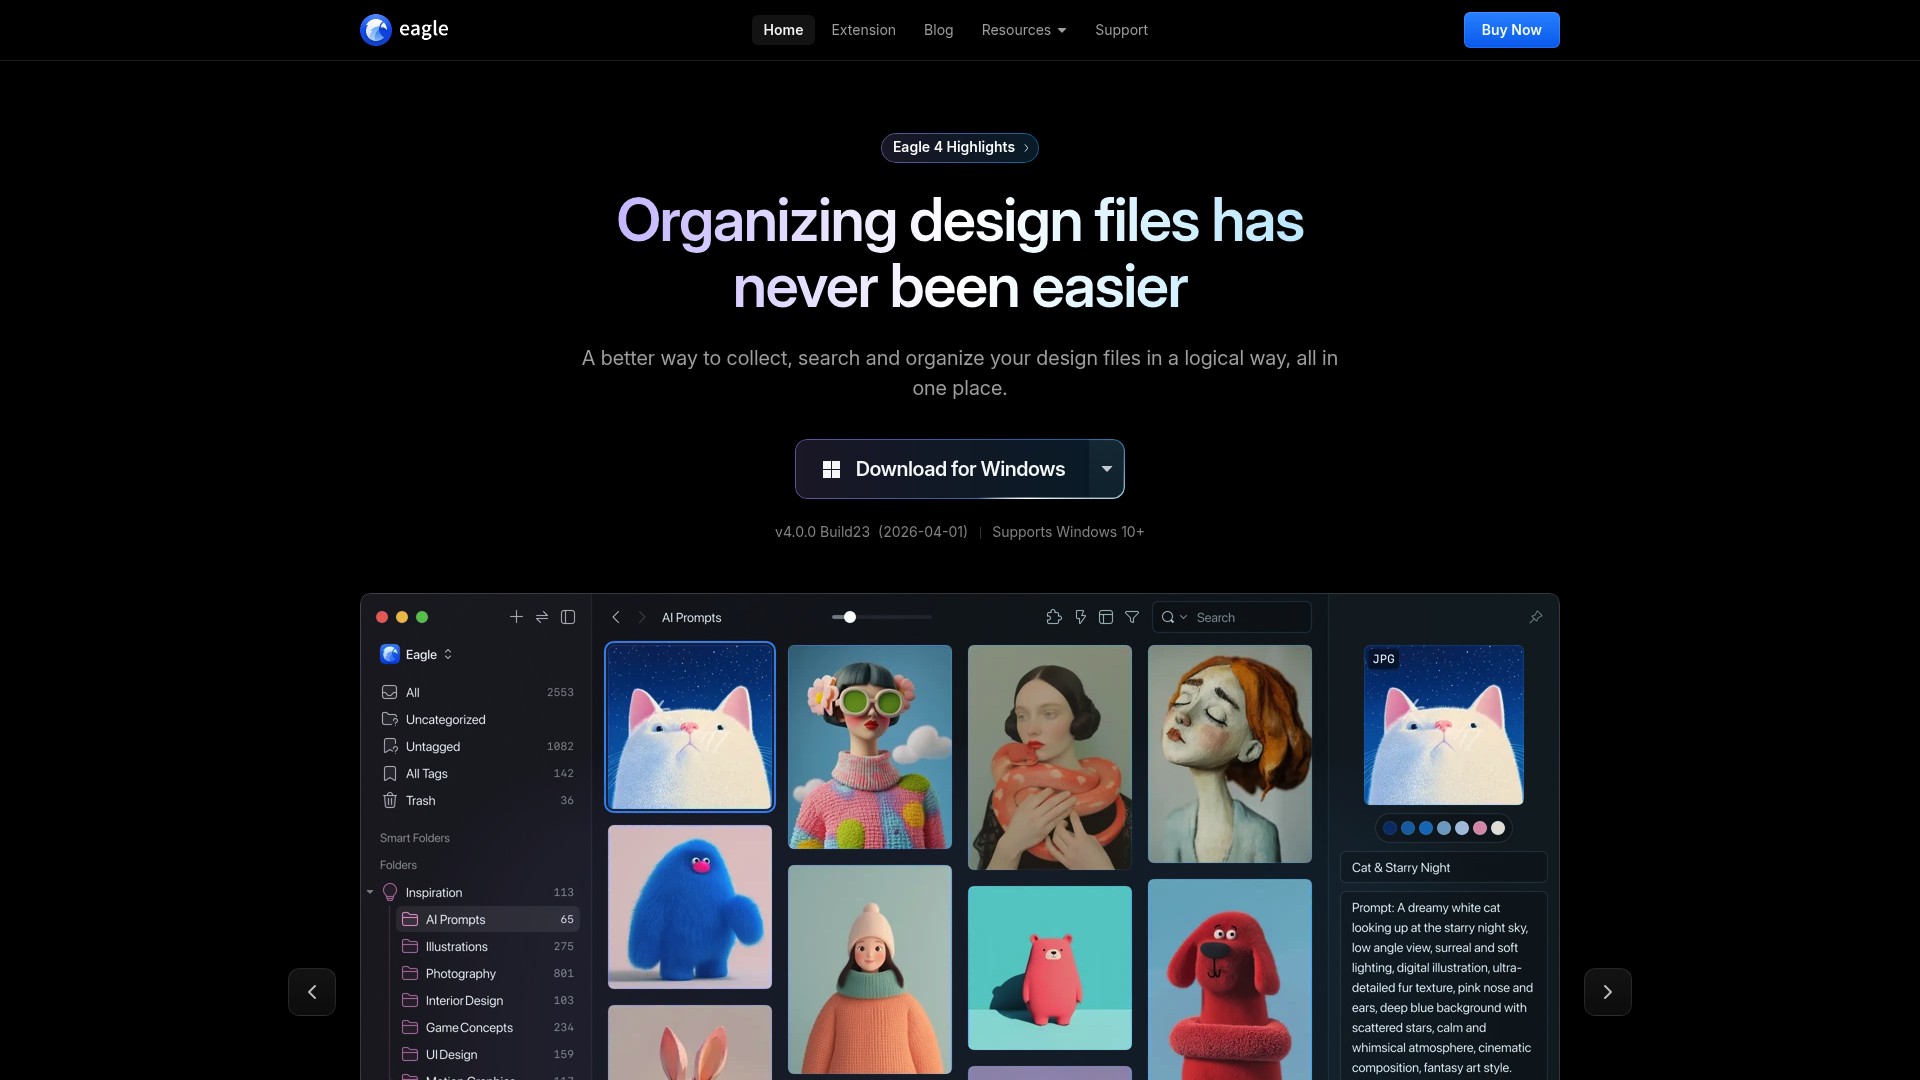Go forward with the right chevron beside AI Prompts
This screenshot has height=1080, width=1920.
(x=642, y=618)
